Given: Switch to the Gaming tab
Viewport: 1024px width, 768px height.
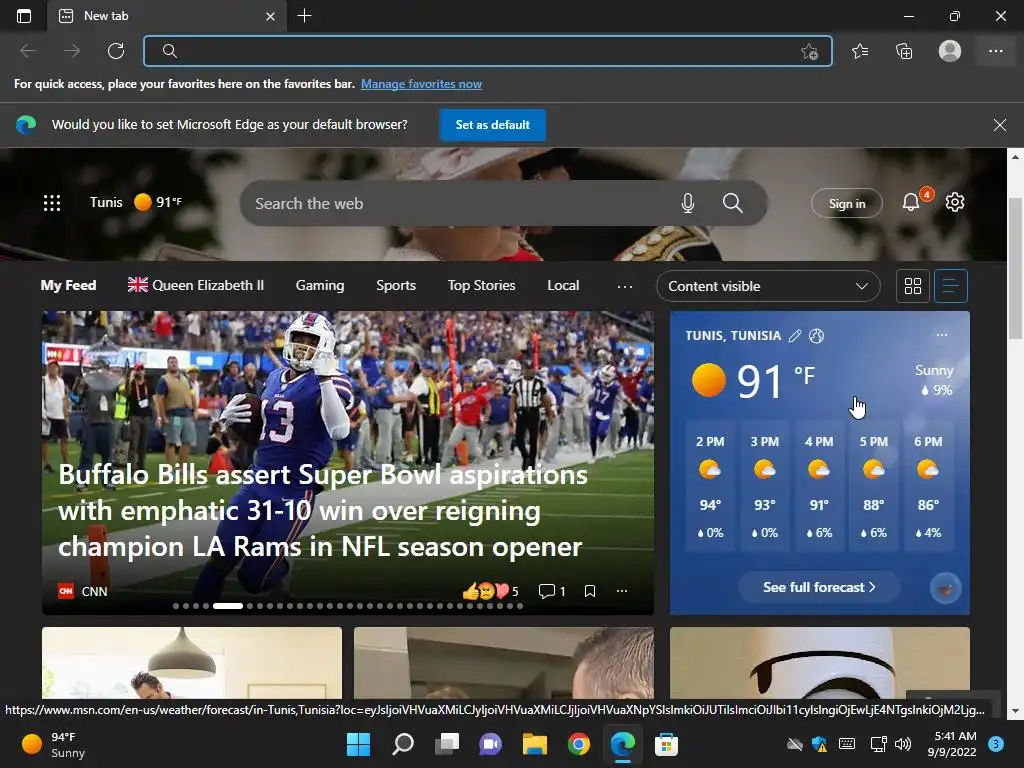Looking at the screenshot, I should [320, 285].
